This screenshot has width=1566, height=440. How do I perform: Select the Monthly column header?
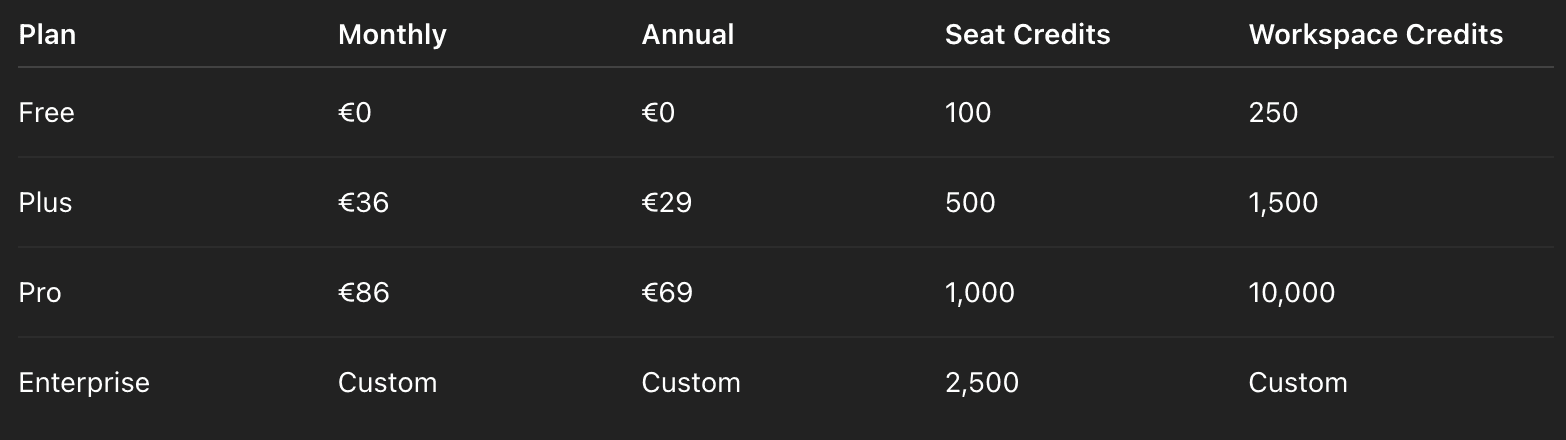[x=392, y=34]
